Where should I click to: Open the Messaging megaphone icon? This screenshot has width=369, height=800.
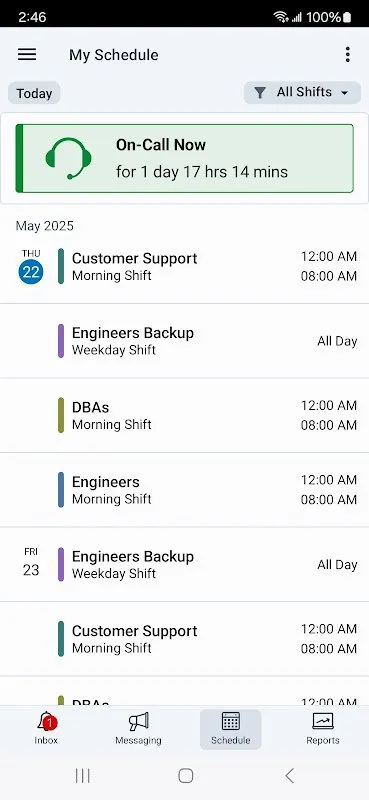[x=138, y=722]
